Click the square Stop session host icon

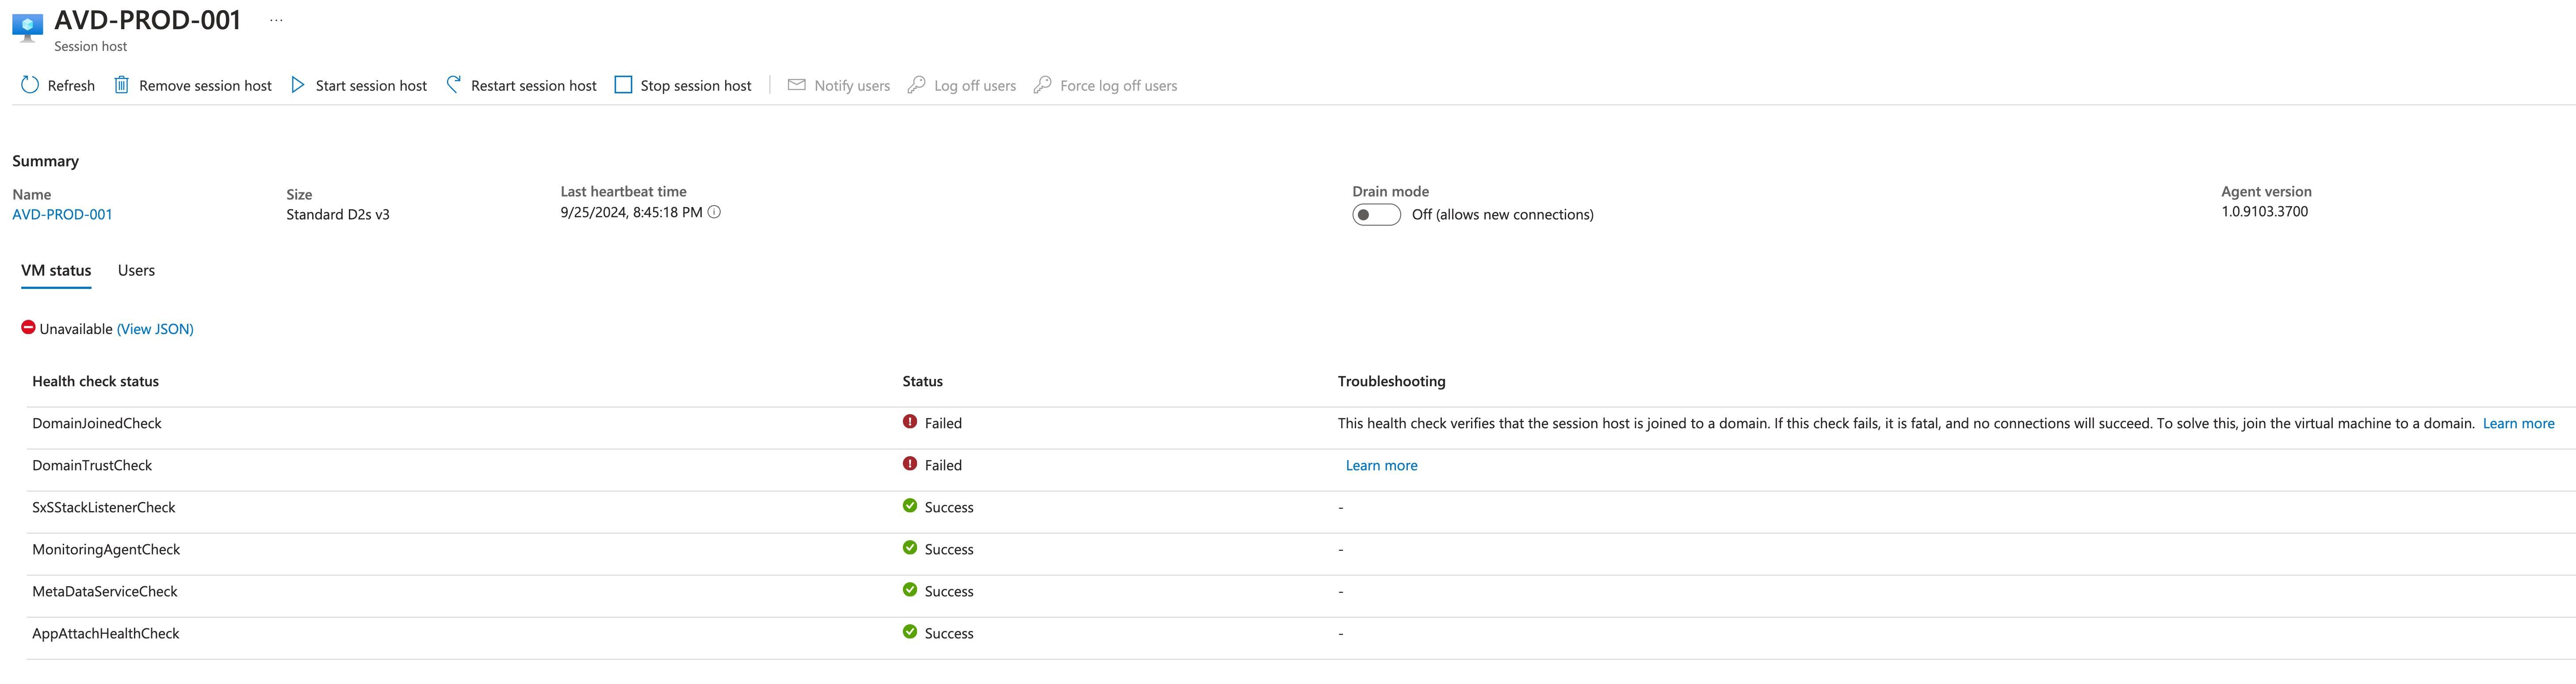[x=623, y=85]
